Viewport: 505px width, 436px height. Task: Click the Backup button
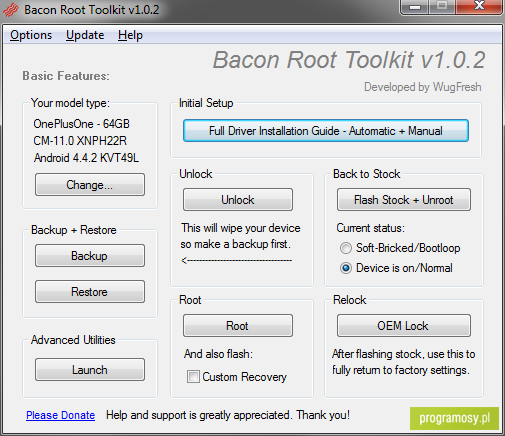90,256
